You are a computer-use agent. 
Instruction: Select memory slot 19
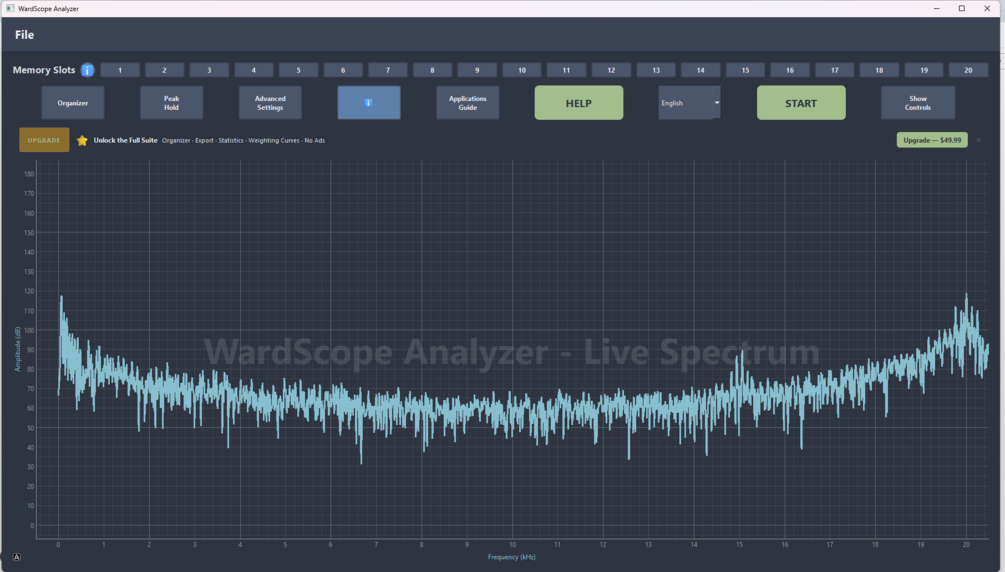(x=924, y=70)
